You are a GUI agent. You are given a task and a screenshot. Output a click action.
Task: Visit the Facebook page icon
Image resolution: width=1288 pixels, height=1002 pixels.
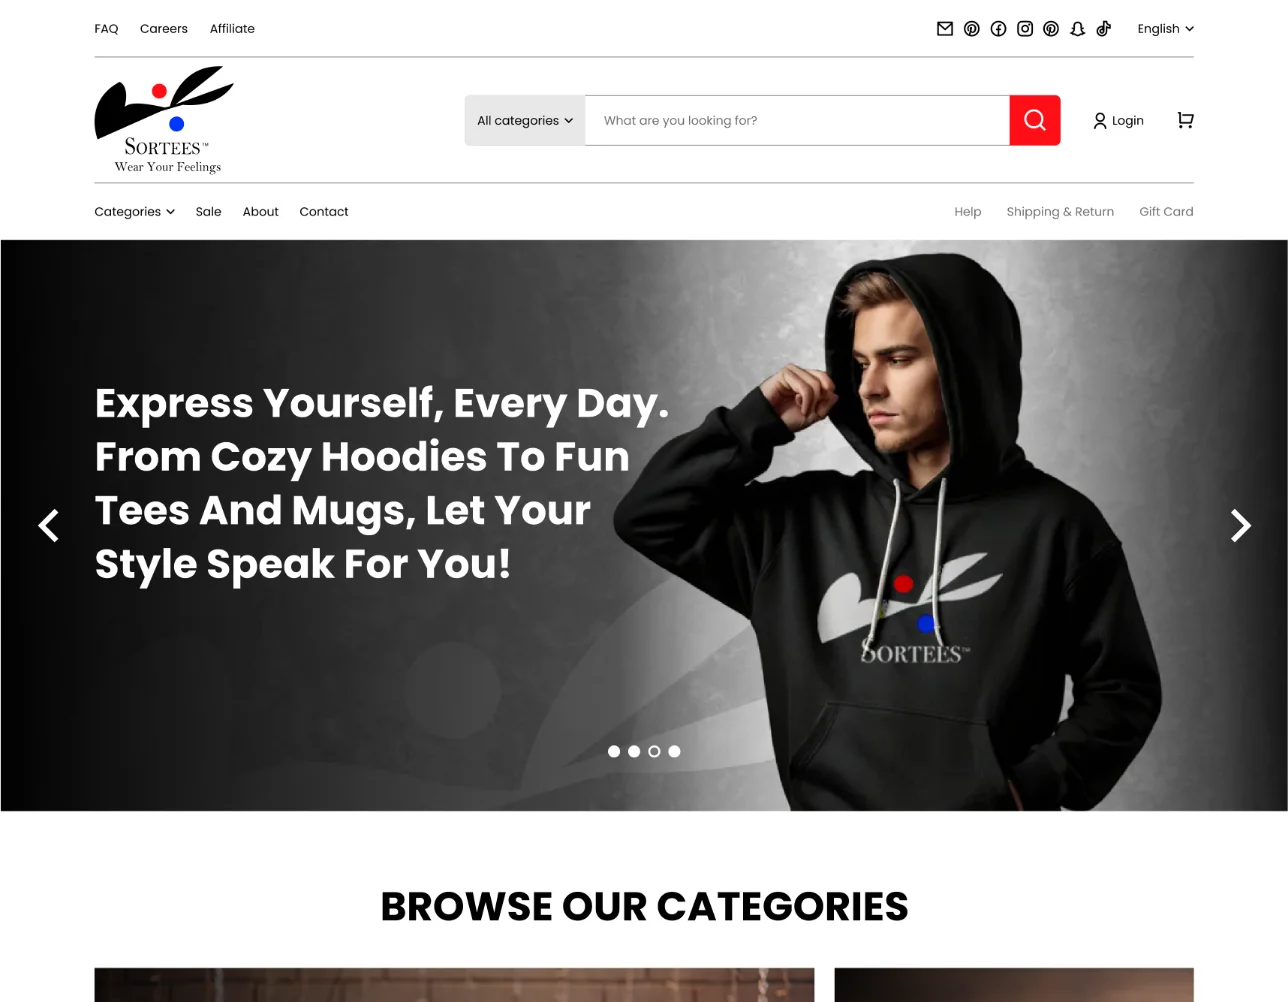[x=998, y=29]
